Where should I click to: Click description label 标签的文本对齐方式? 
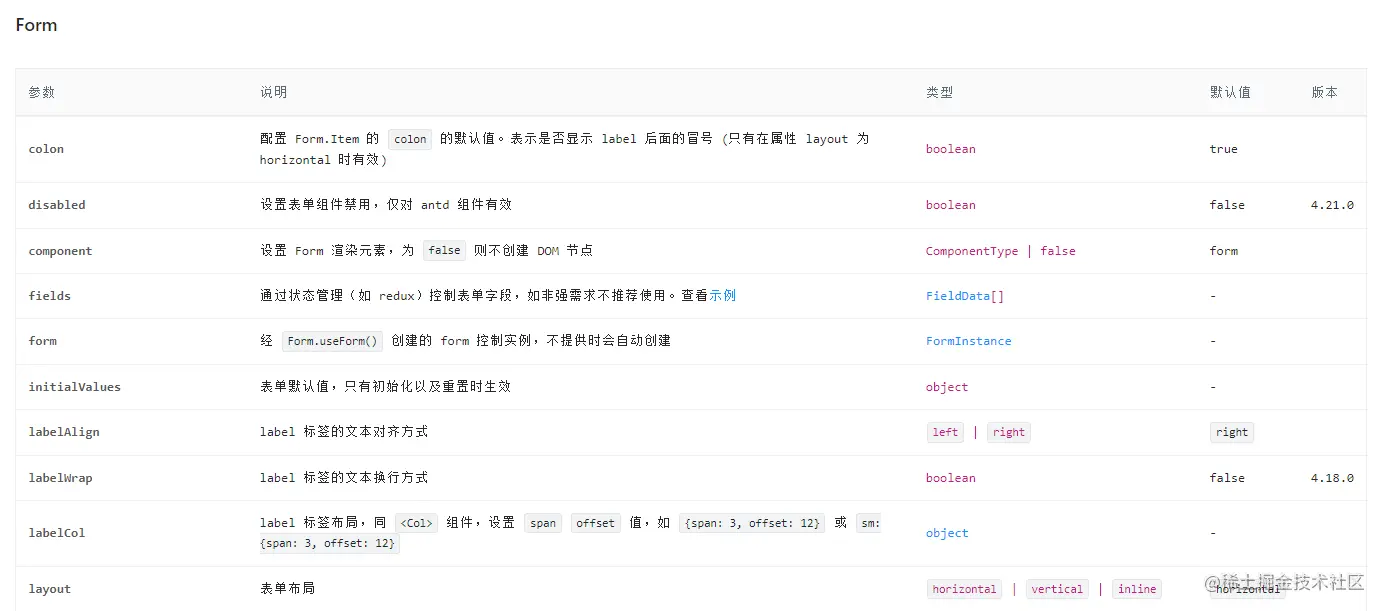pyautogui.click(x=344, y=432)
